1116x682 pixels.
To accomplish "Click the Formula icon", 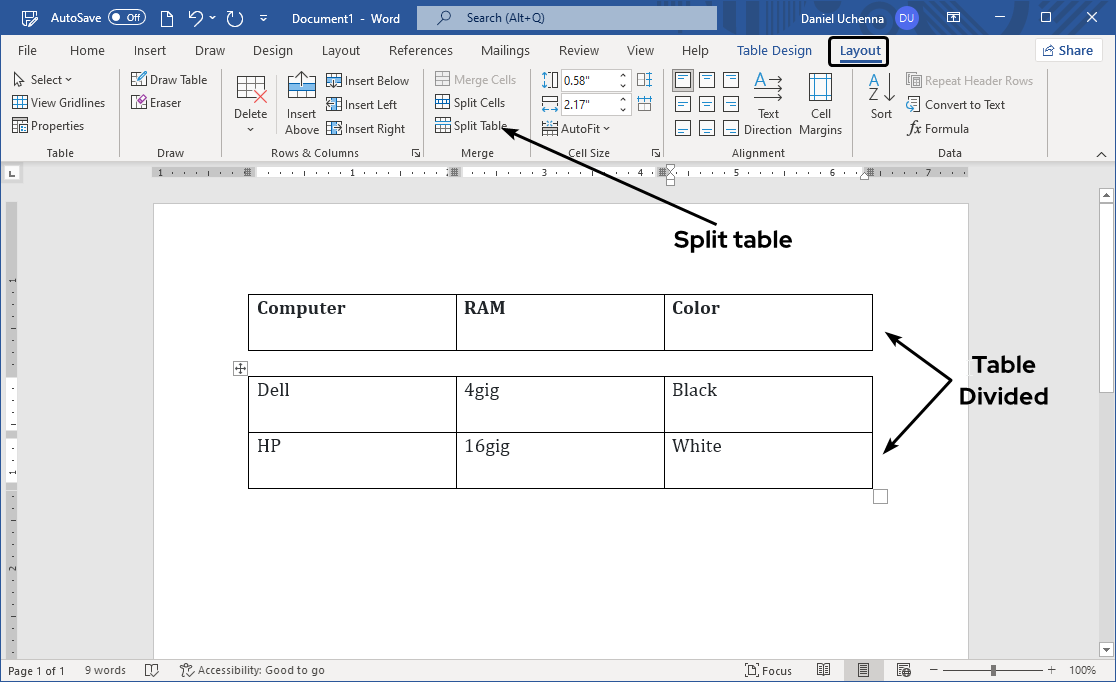I will click(x=938, y=128).
